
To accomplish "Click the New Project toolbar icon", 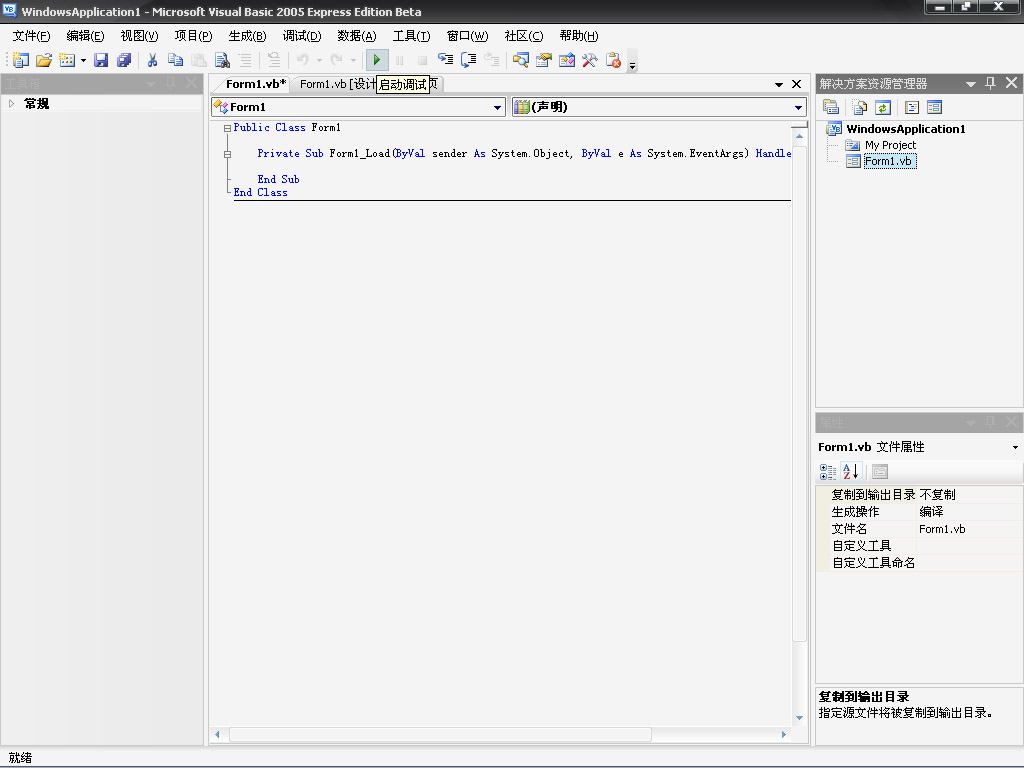I will pos(21,60).
